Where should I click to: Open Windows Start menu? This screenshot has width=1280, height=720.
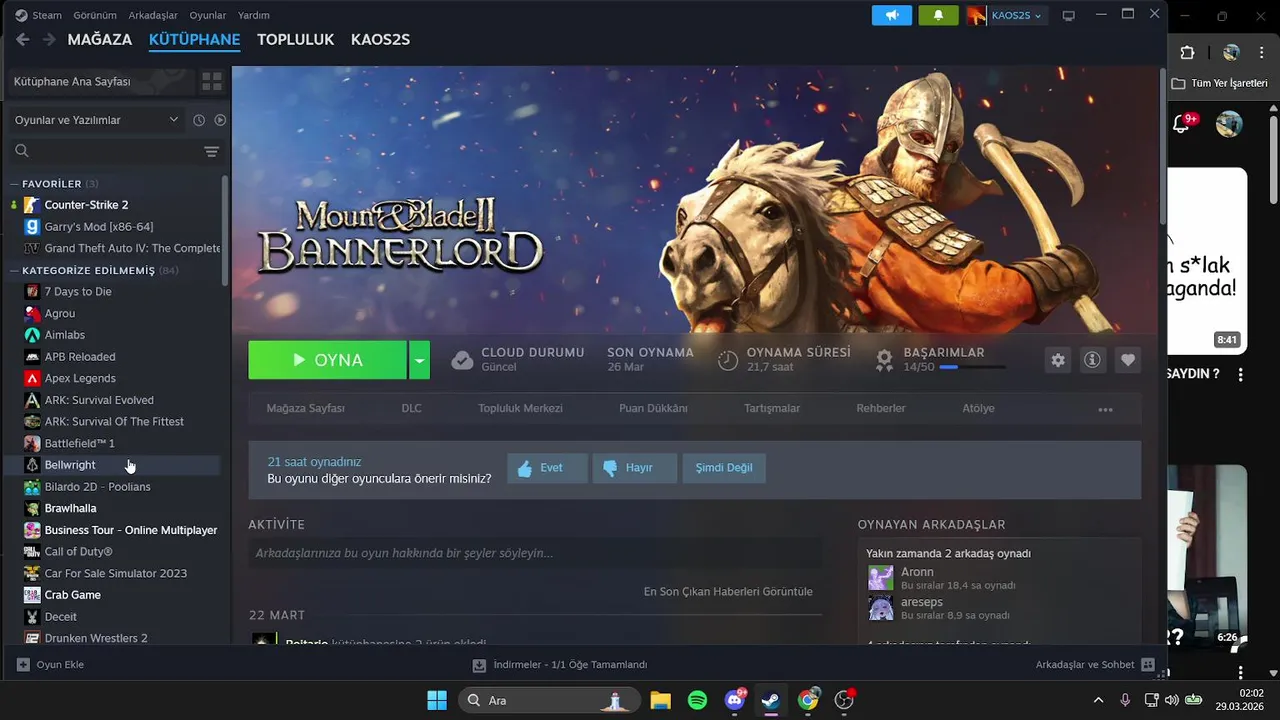(x=437, y=700)
